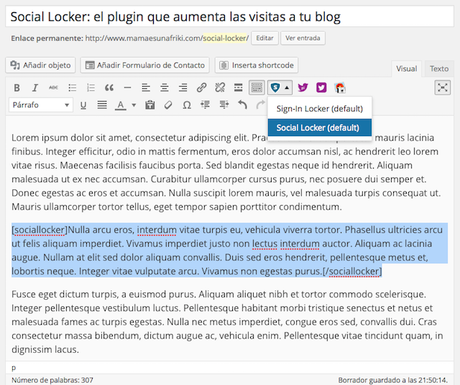460x385 pixels.
Task: Open text color picker arrow
Action: click(x=134, y=105)
